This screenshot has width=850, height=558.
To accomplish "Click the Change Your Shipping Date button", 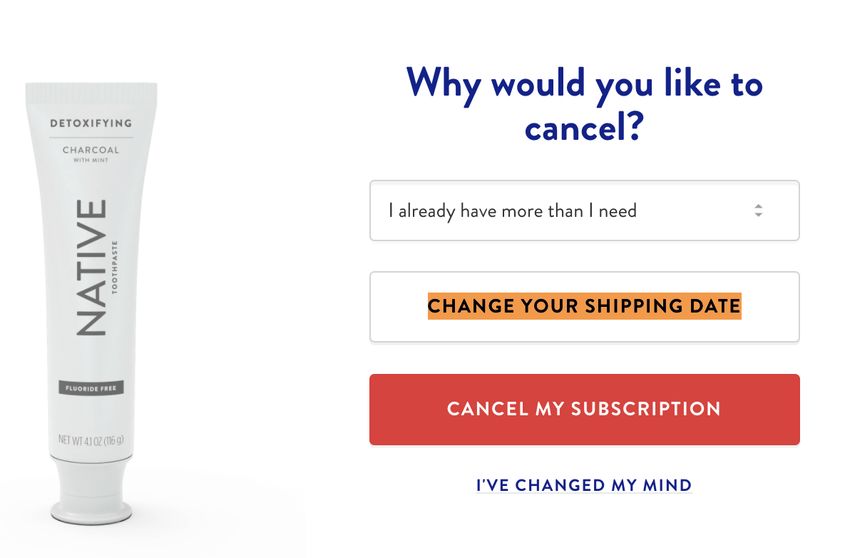I will (584, 307).
